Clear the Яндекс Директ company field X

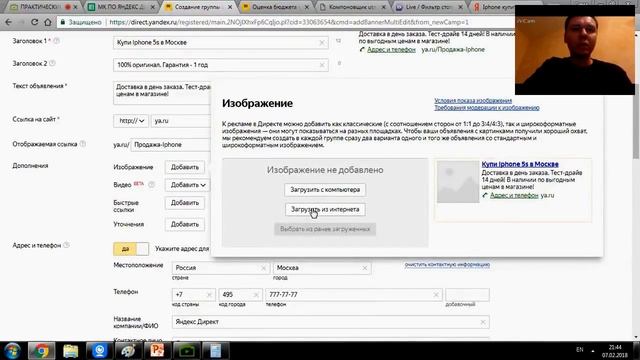click(x=483, y=322)
